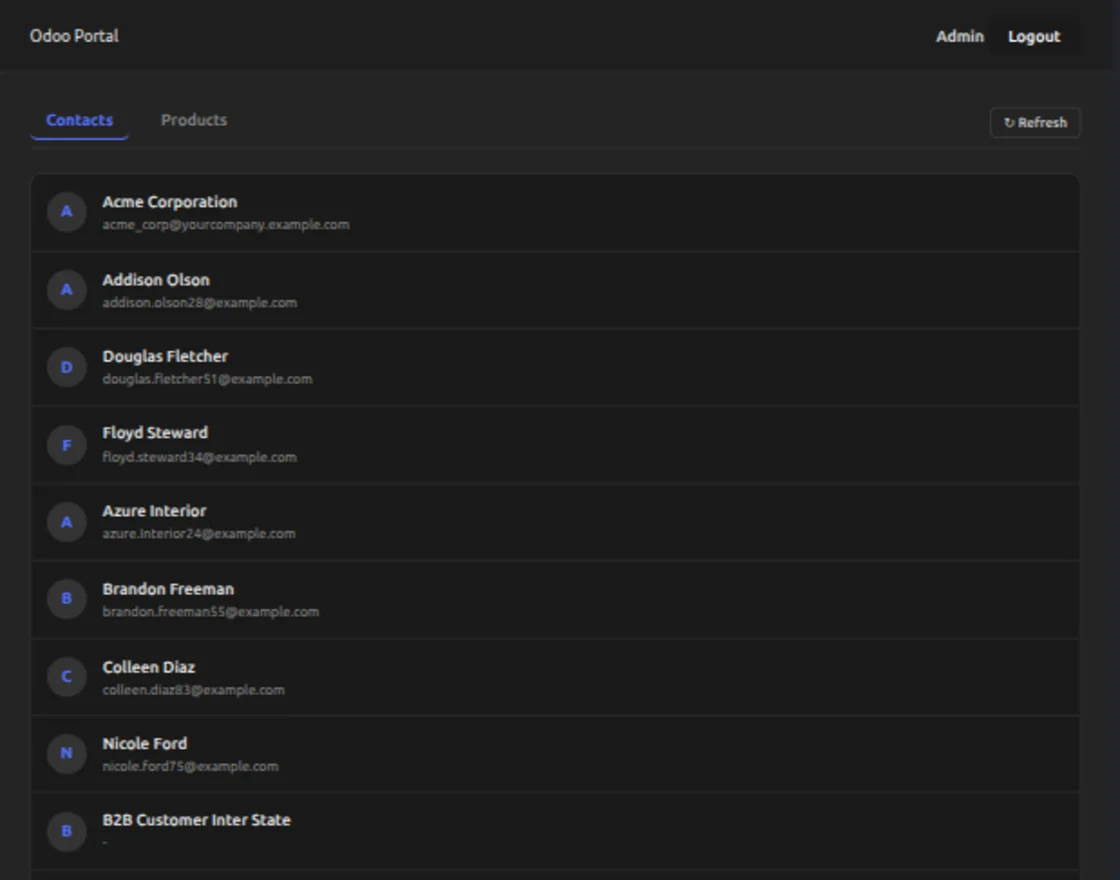Image resolution: width=1120 pixels, height=880 pixels.
Task: Switch to the Products tab
Action: [194, 120]
